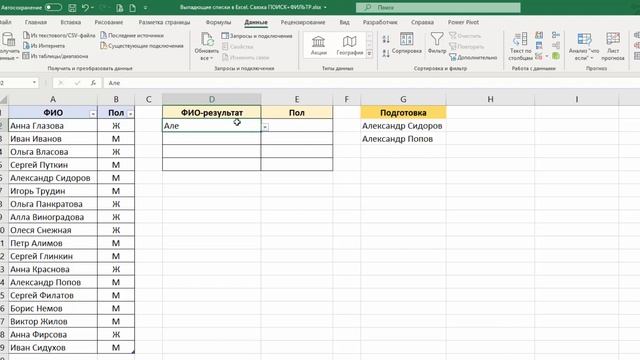Open the Справка ribbon tab
This screenshot has width=640, height=360.
coord(422,22)
